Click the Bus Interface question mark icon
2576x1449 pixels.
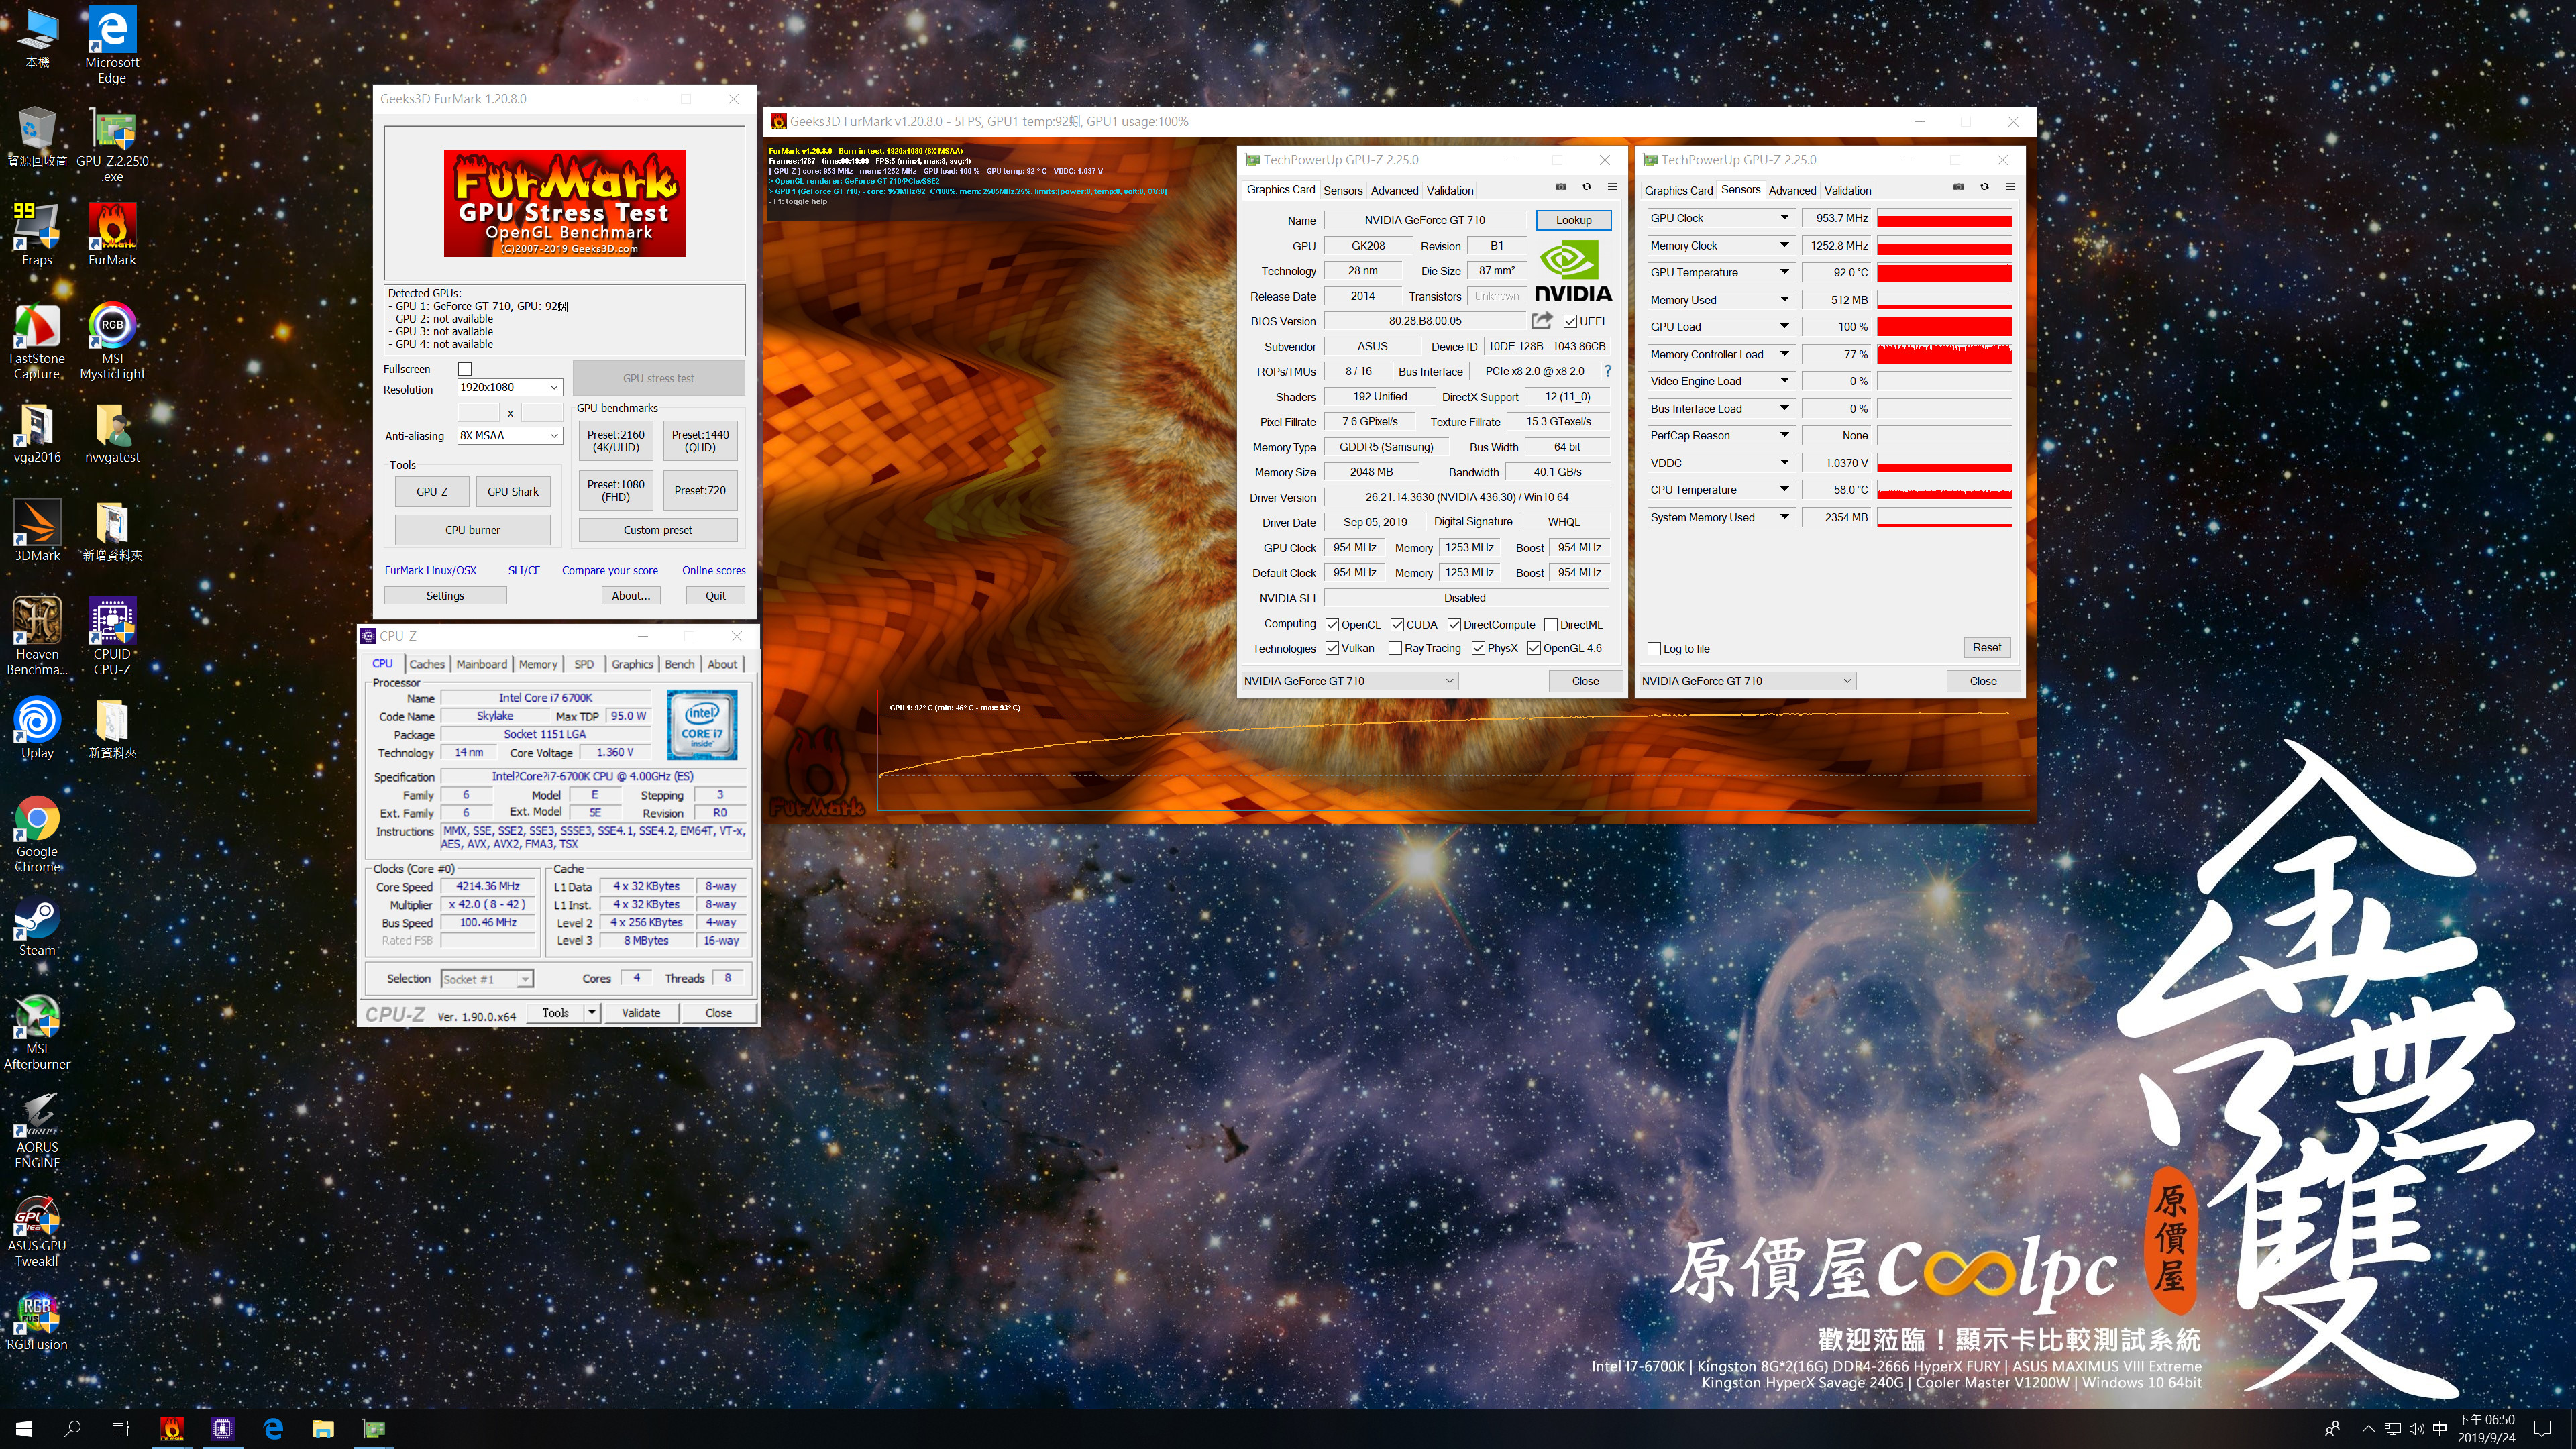coord(1608,371)
